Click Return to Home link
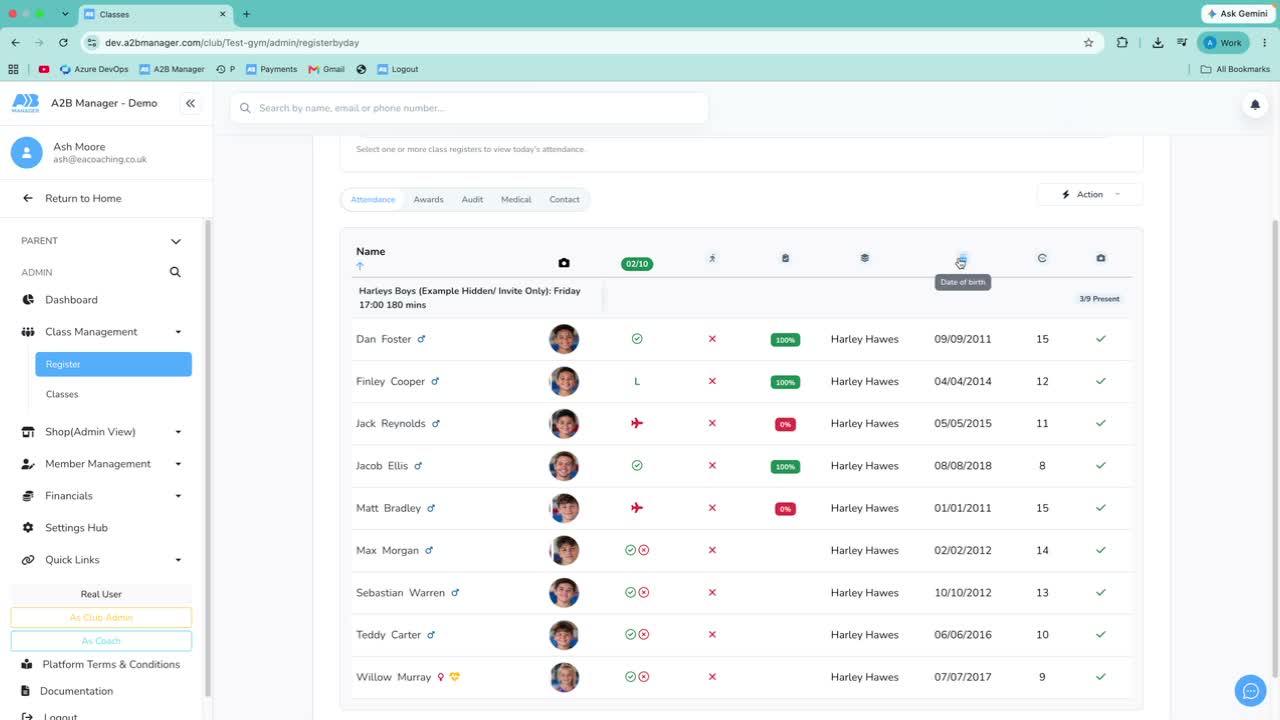Image resolution: width=1280 pixels, height=720 pixels. point(83,199)
